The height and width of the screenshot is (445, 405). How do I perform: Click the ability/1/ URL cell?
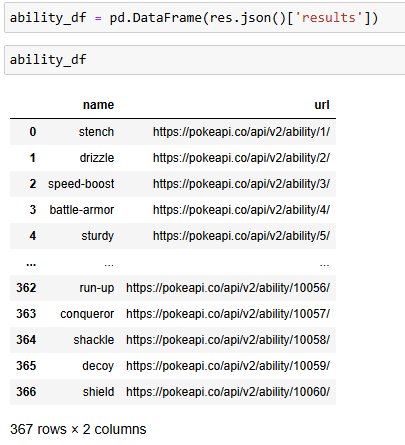point(241,132)
